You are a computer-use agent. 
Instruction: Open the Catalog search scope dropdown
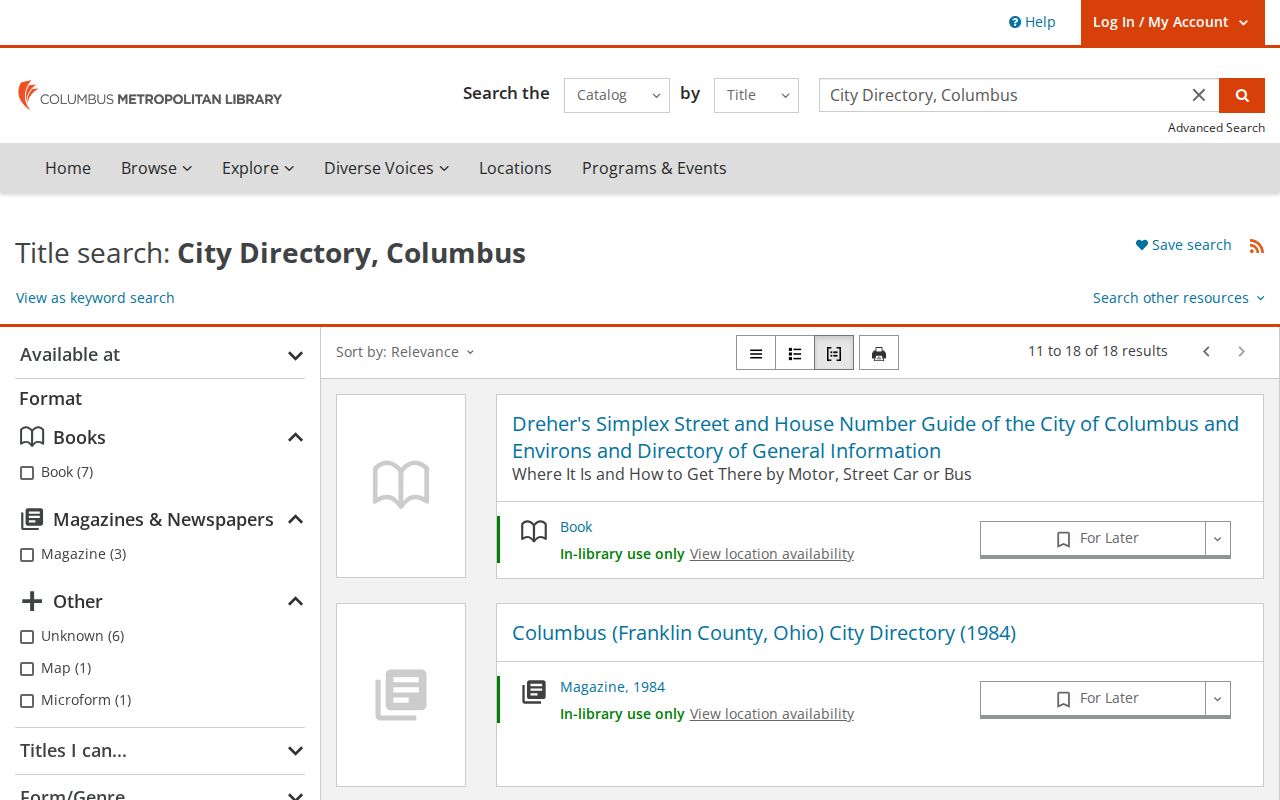pyautogui.click(x=617, y=95)
